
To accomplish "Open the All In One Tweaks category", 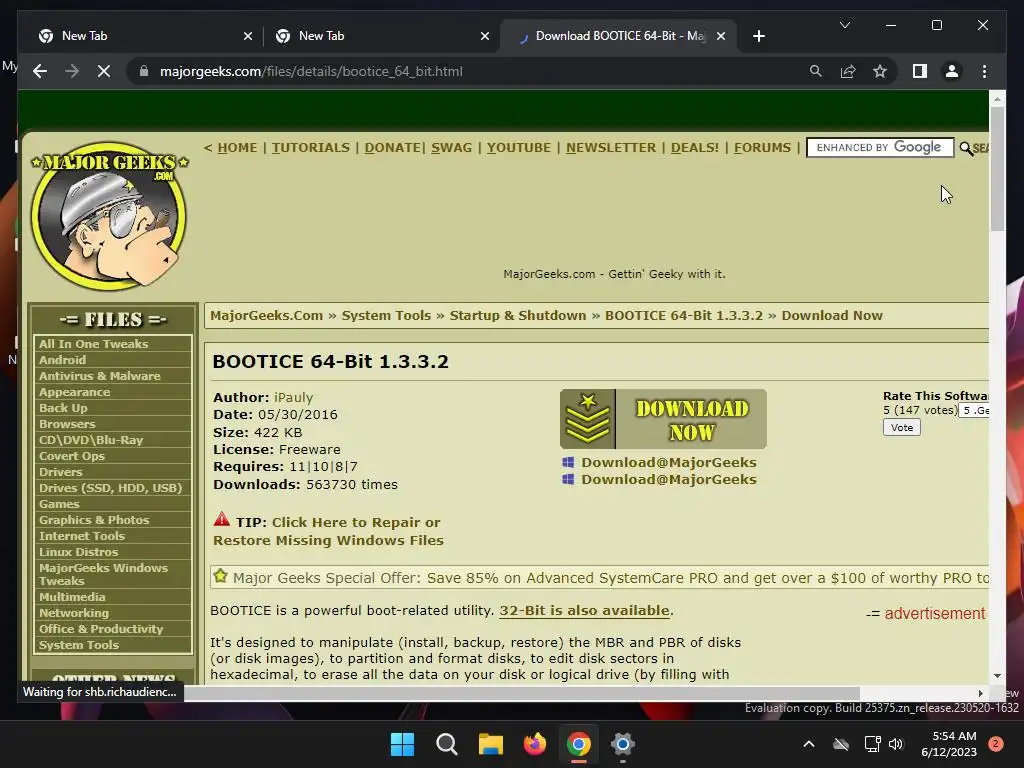I will point(93,344).
